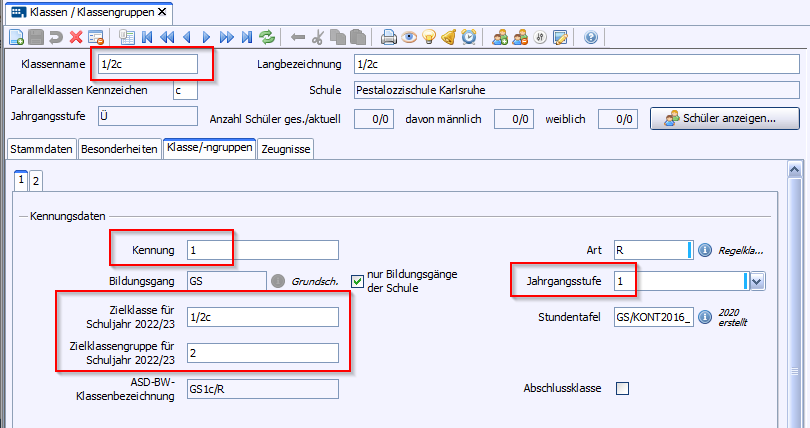Jump to the first record
810x428 pixels.
147,38
